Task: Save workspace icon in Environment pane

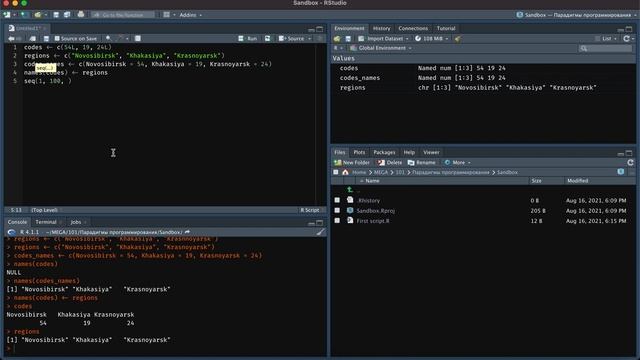Action: [x=348, y=39]
